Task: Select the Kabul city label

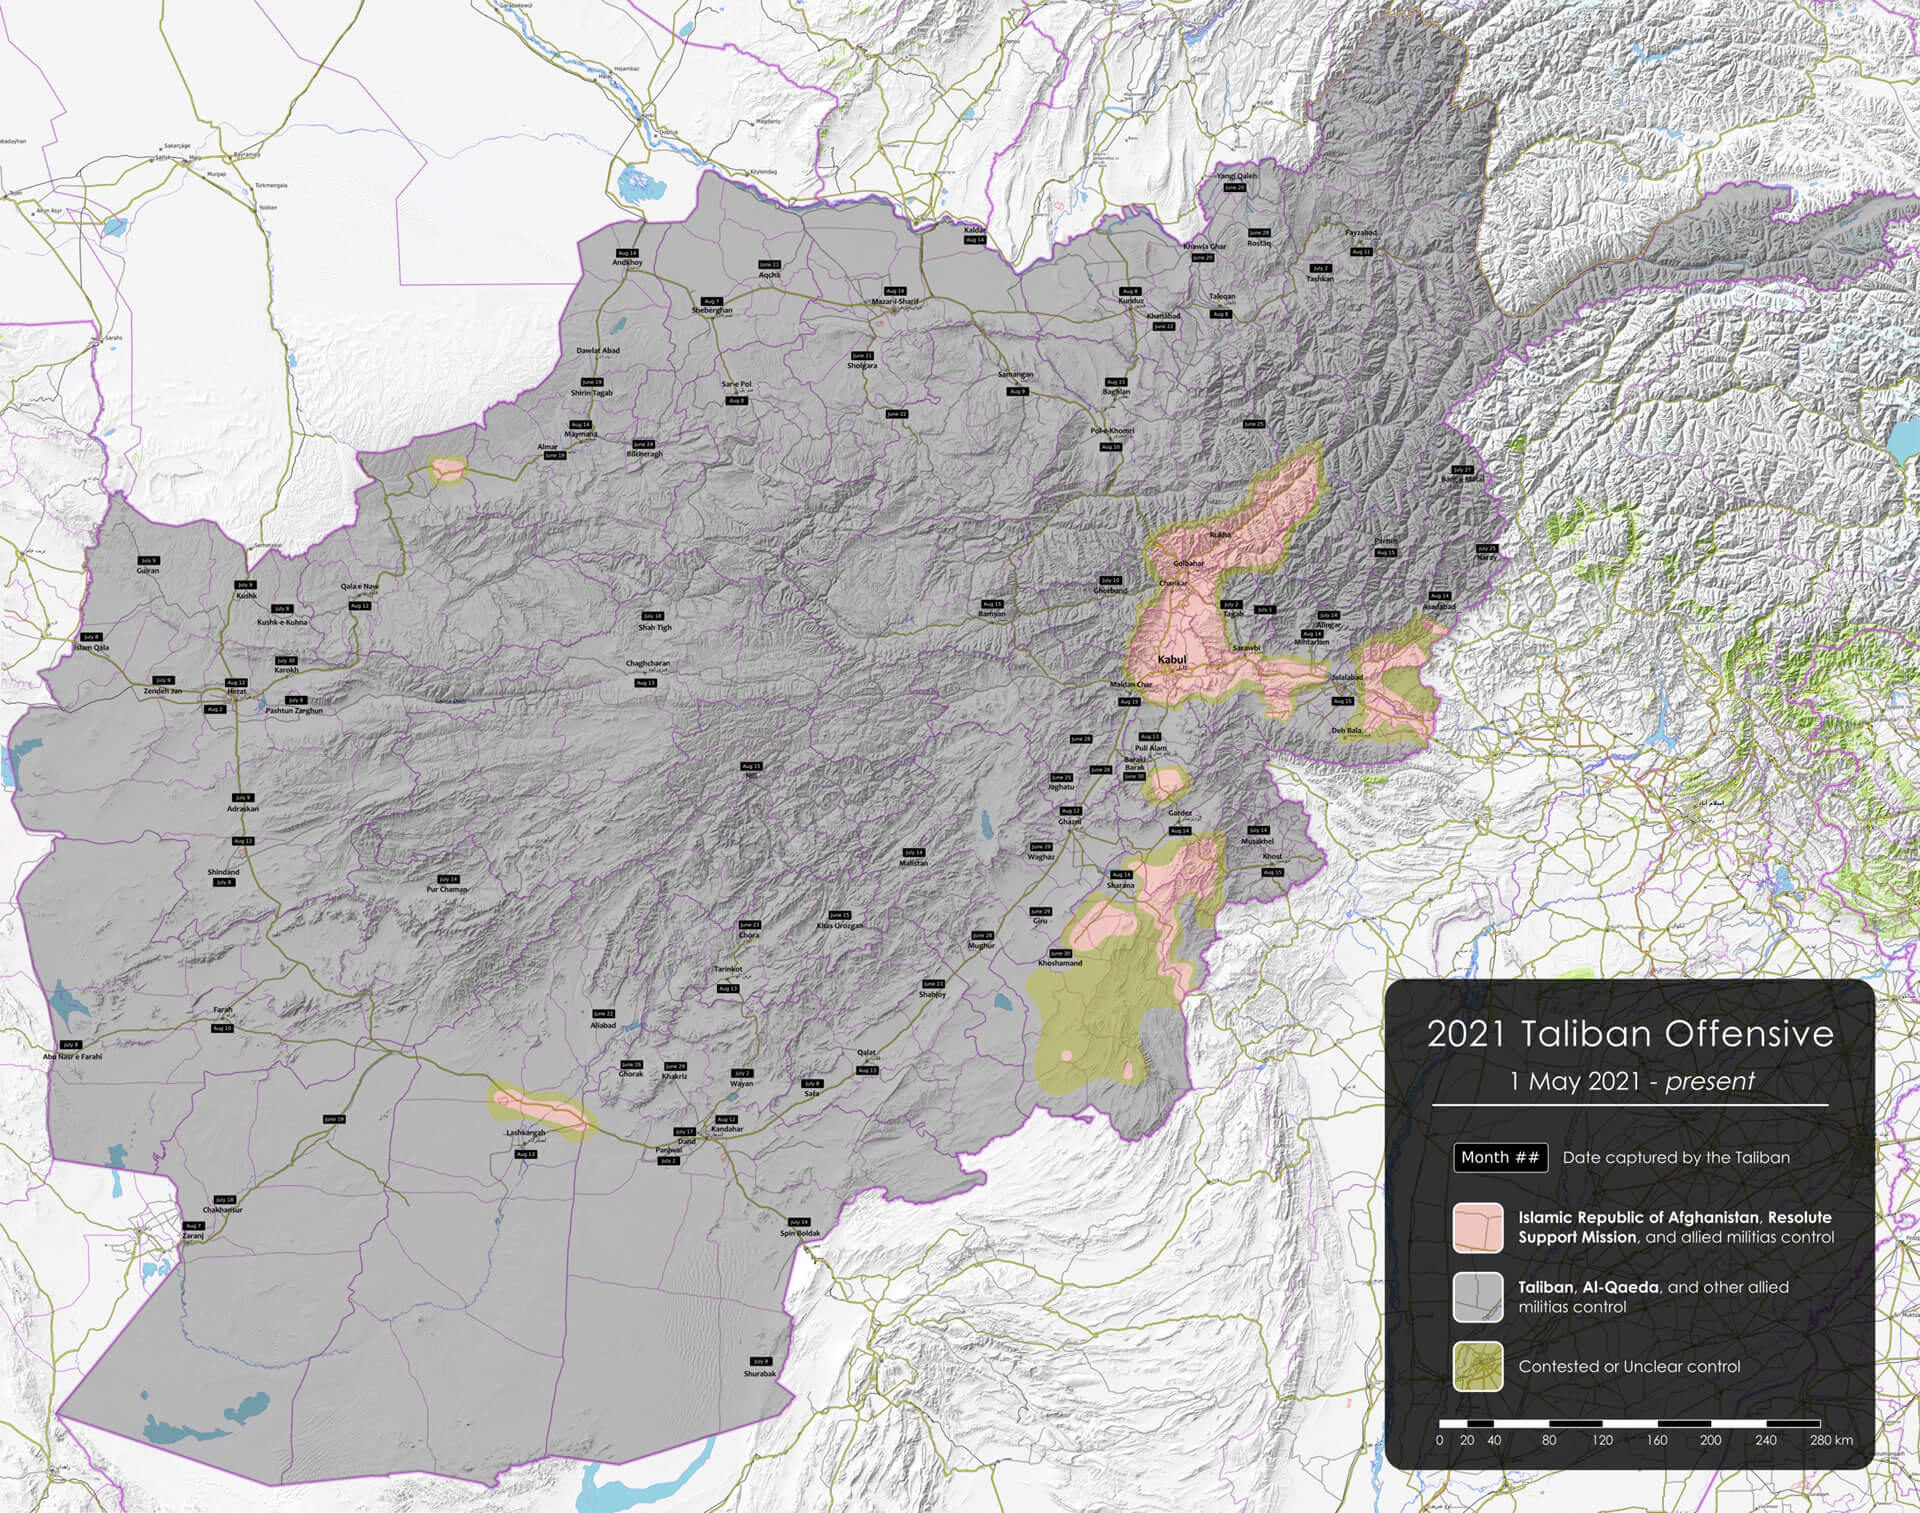Action: (1173, 659)
